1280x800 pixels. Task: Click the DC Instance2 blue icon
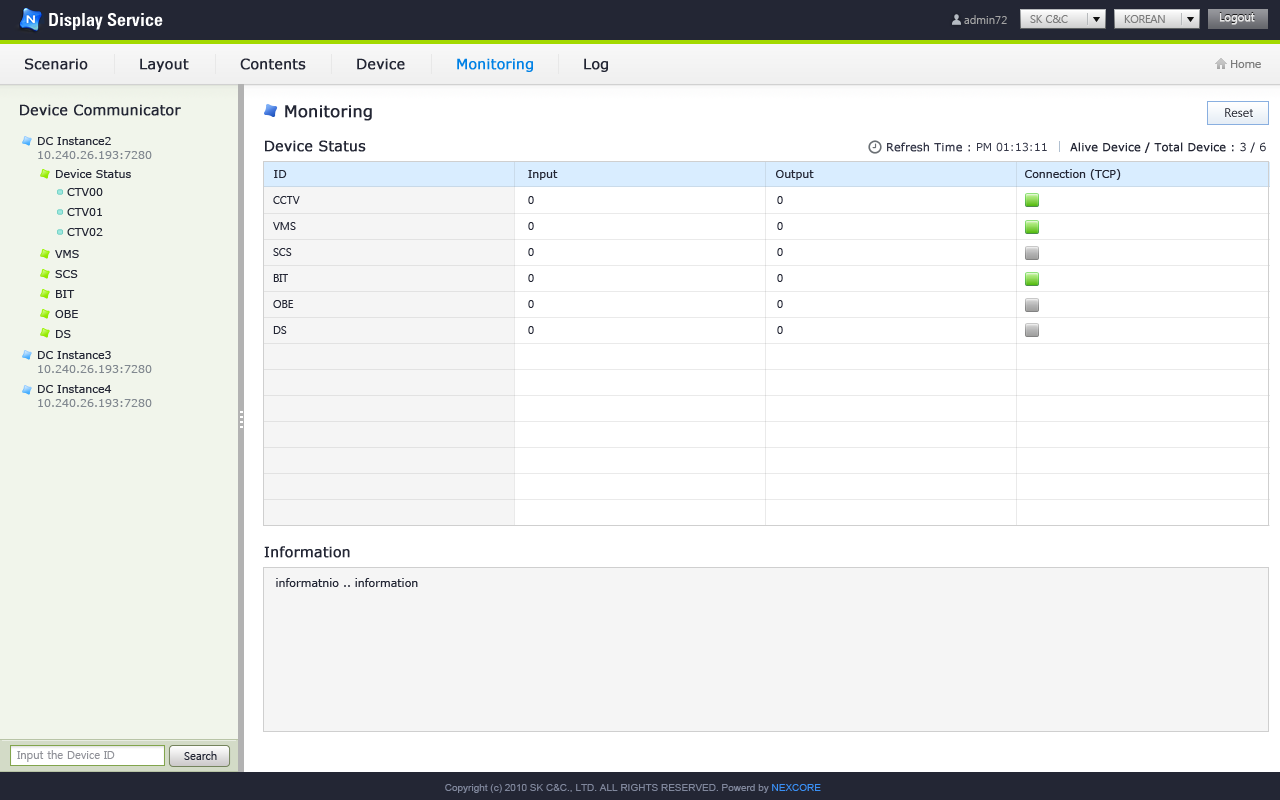[27, 141]
